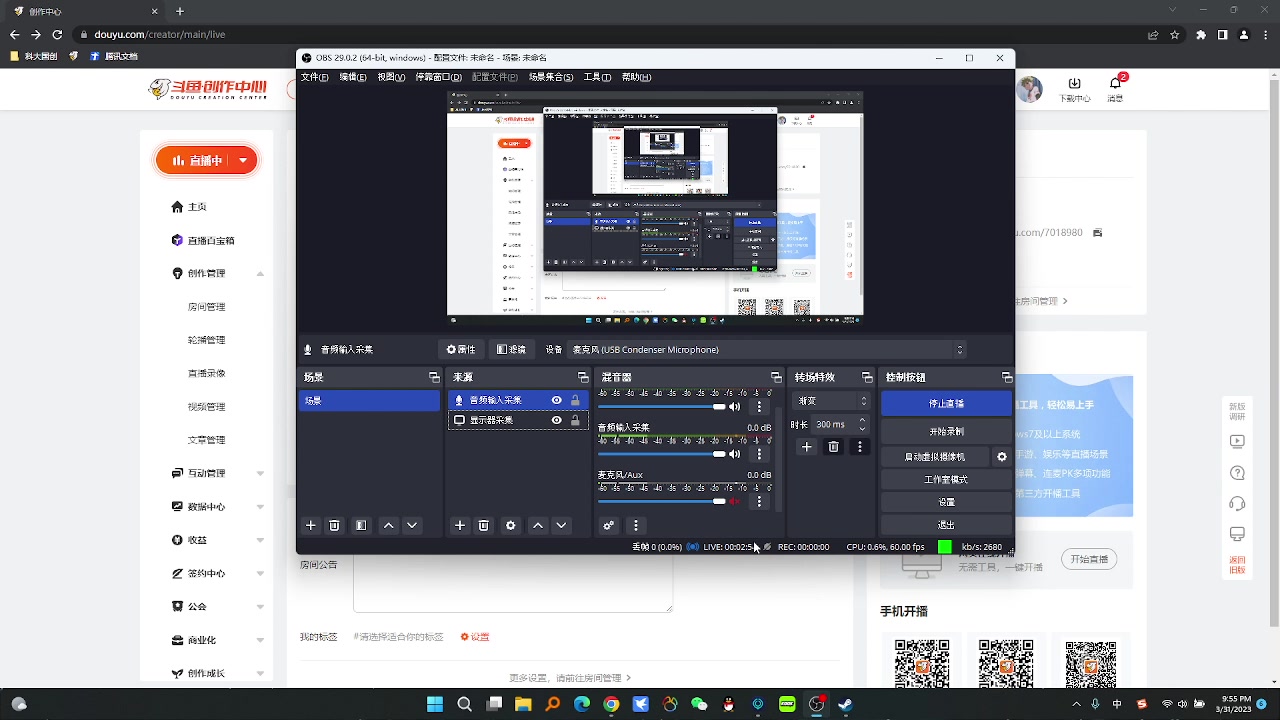The width and height of the screenshot is (1280, 720).
Task: Move source down with the 来源 panel down arrow
Action: (x=561, y=526)
